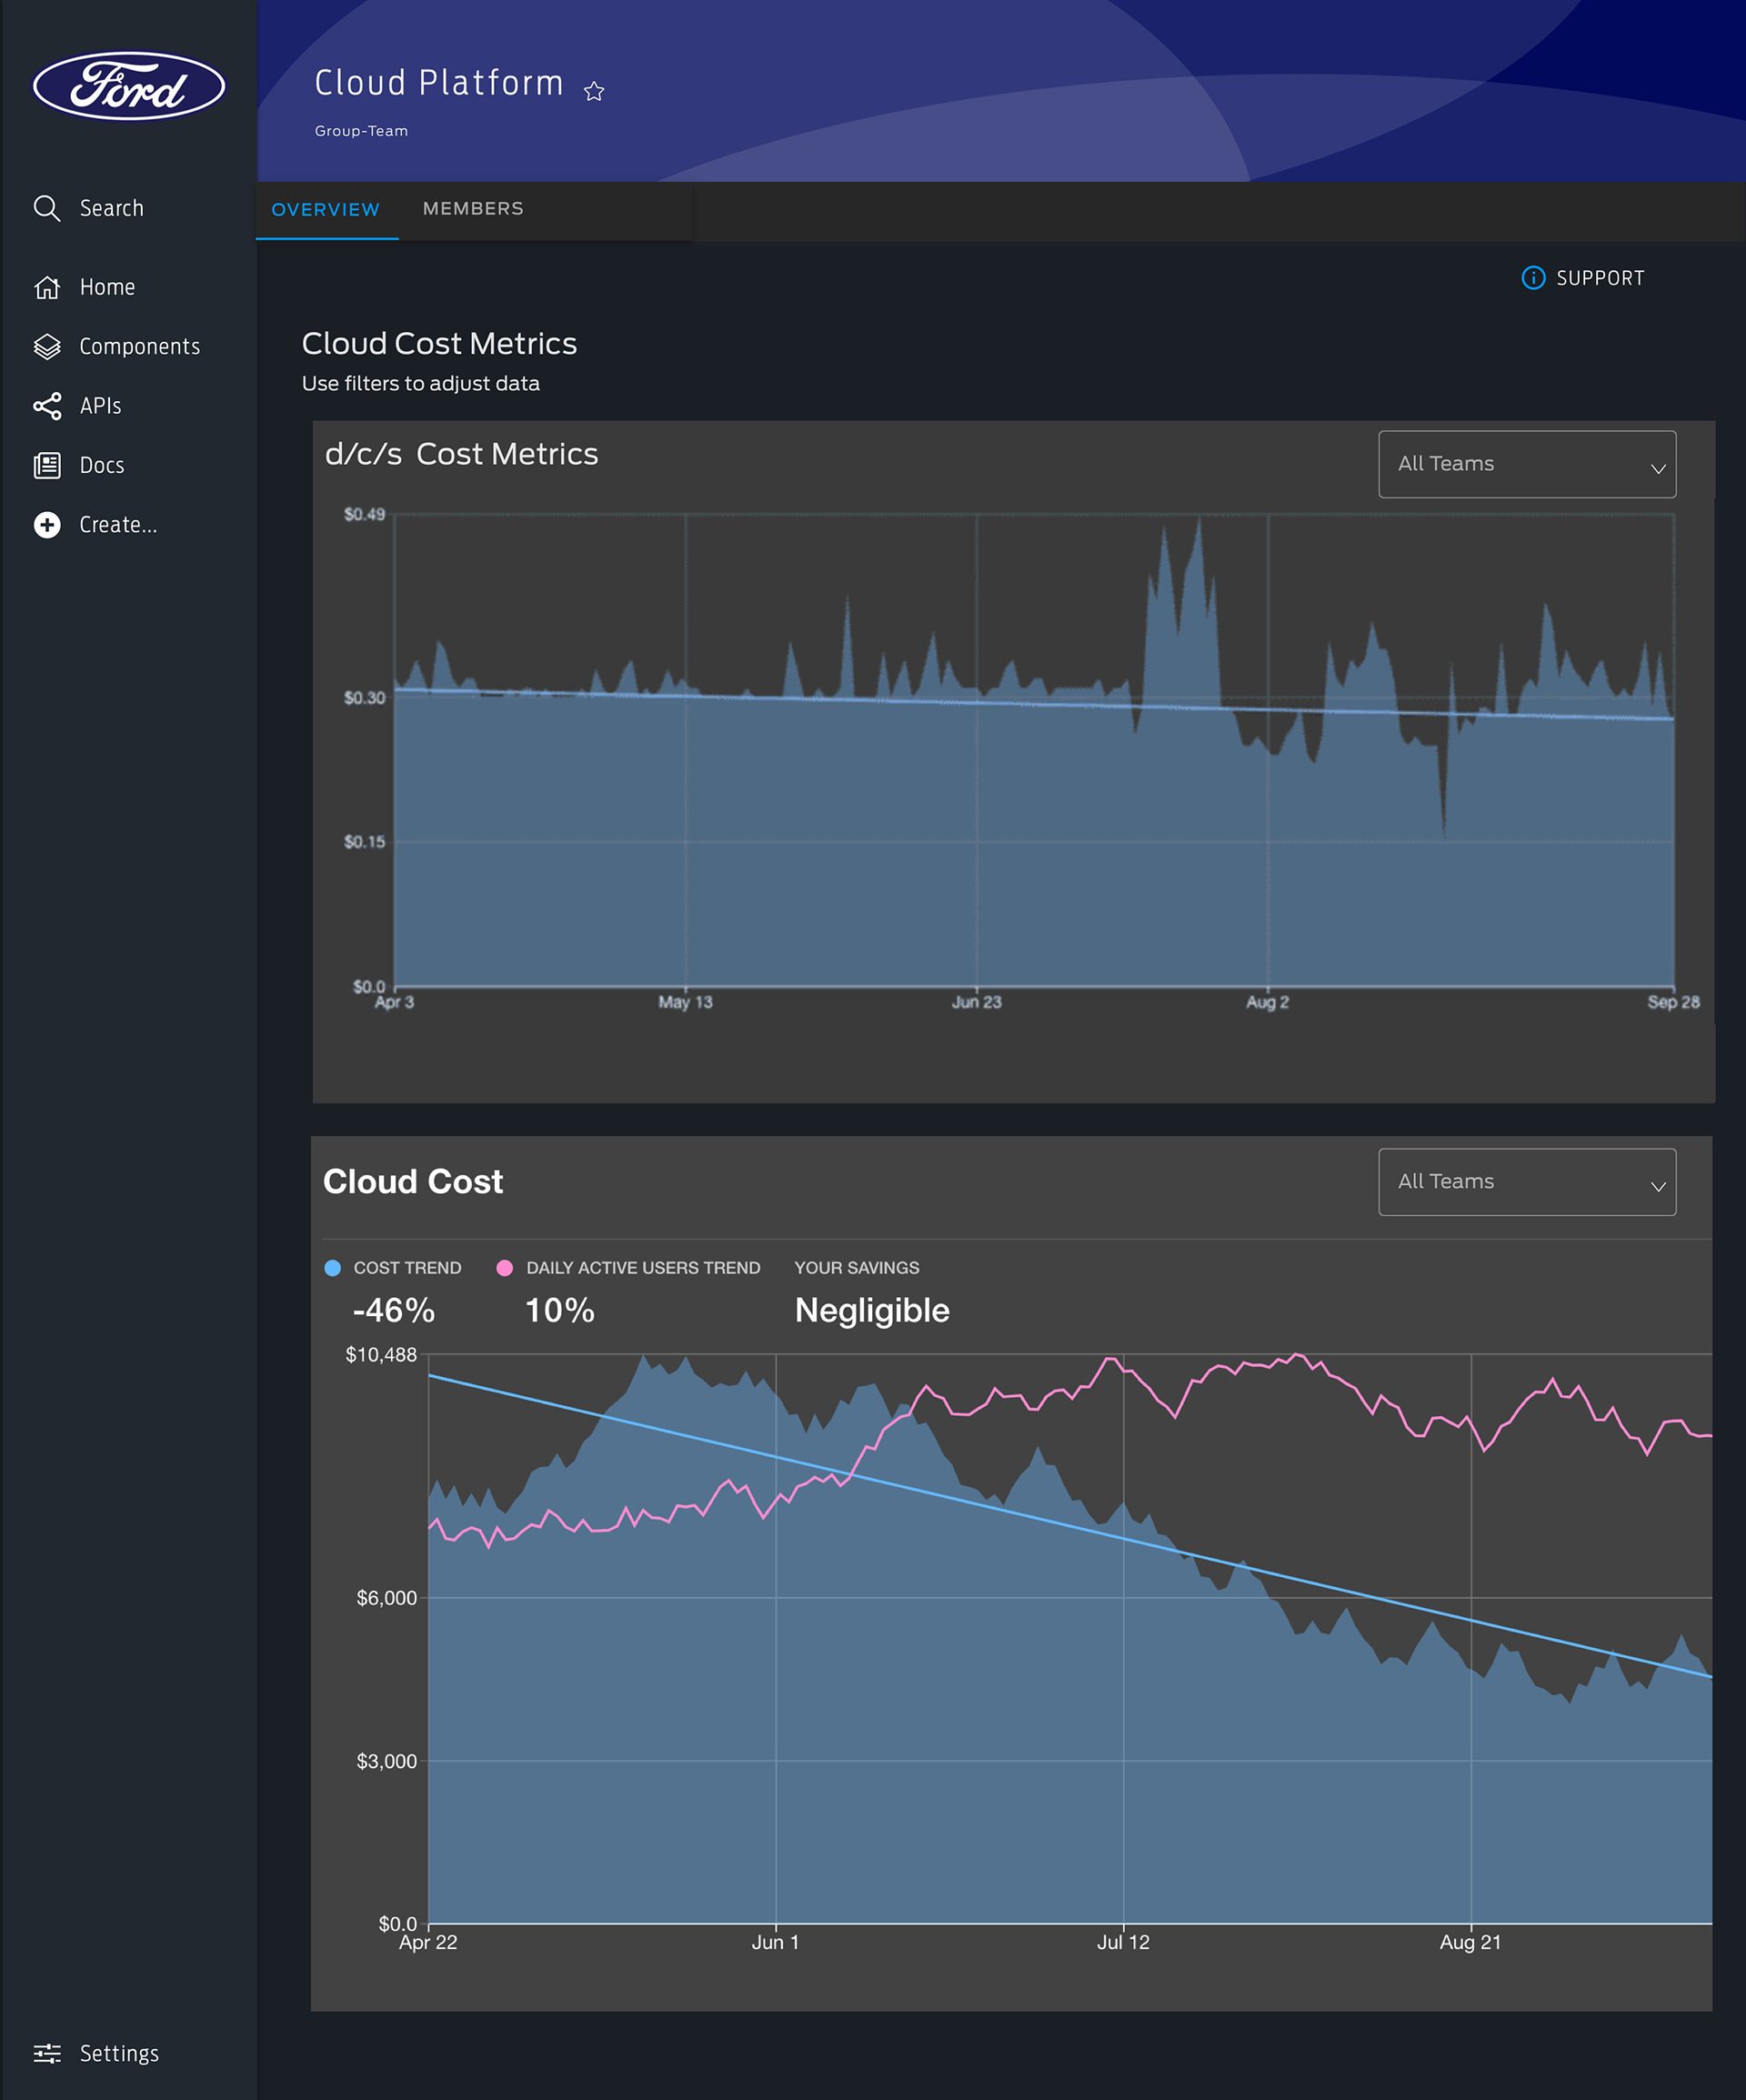The image size is (1746, 2100).
Task: Open Components in the sidebar
Action: [x=140, y=347]
